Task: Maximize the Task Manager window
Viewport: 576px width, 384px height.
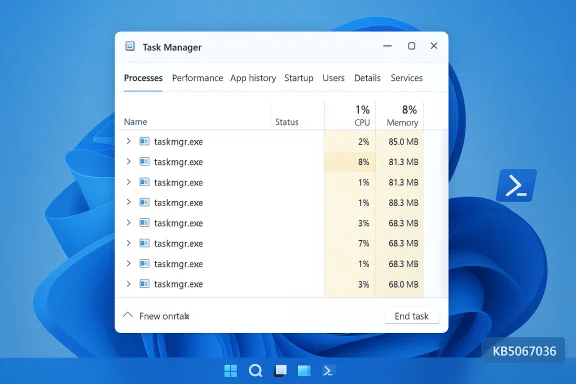Action: pos(411,46)
